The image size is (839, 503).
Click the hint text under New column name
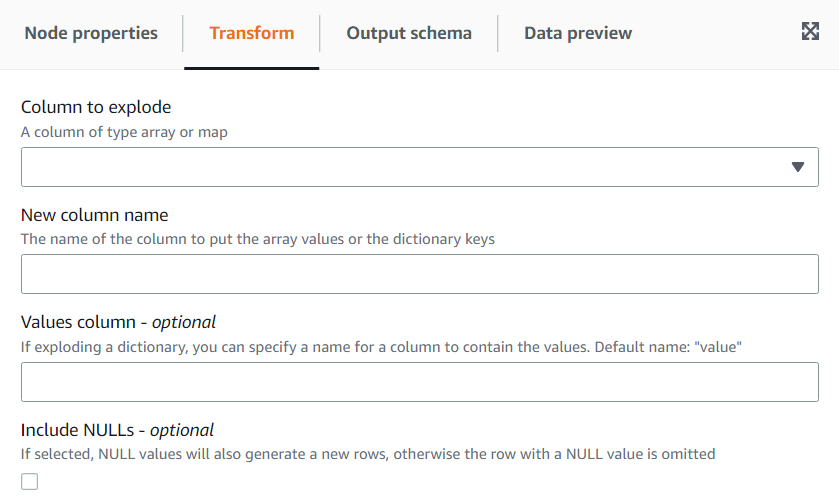[x=258, y=239]
